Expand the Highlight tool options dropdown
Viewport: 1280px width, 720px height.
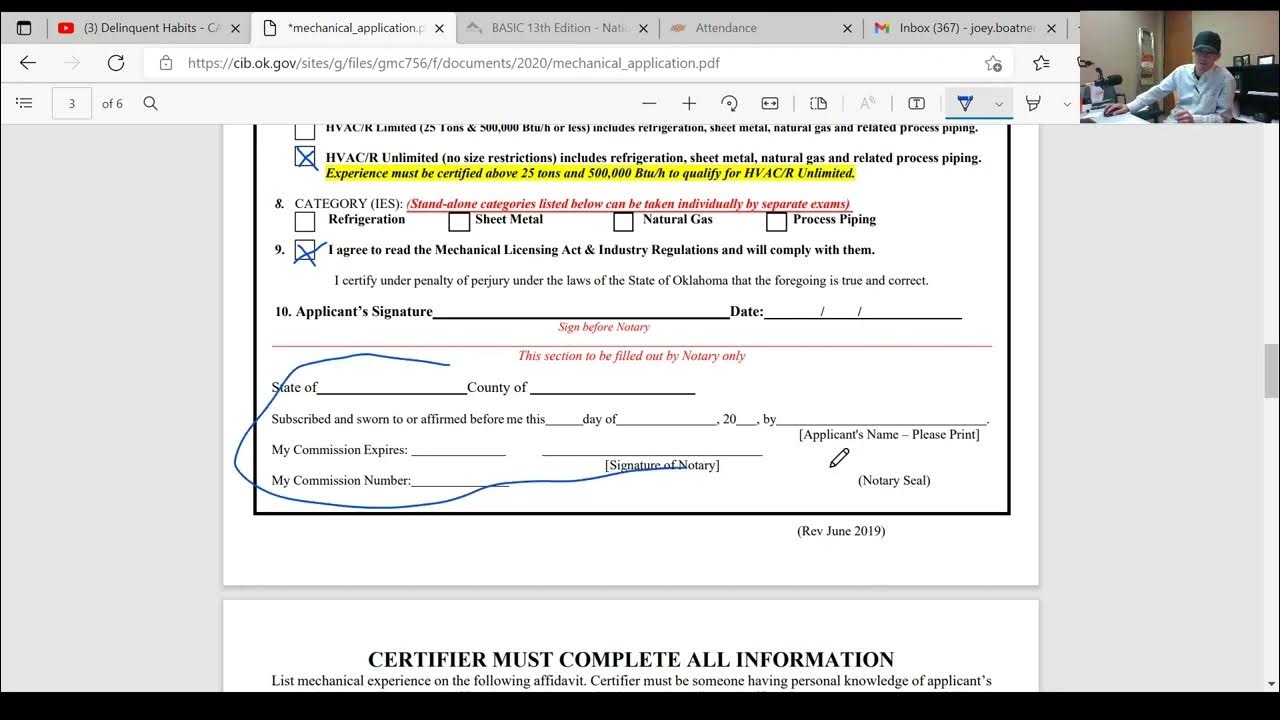[1067, 103]
